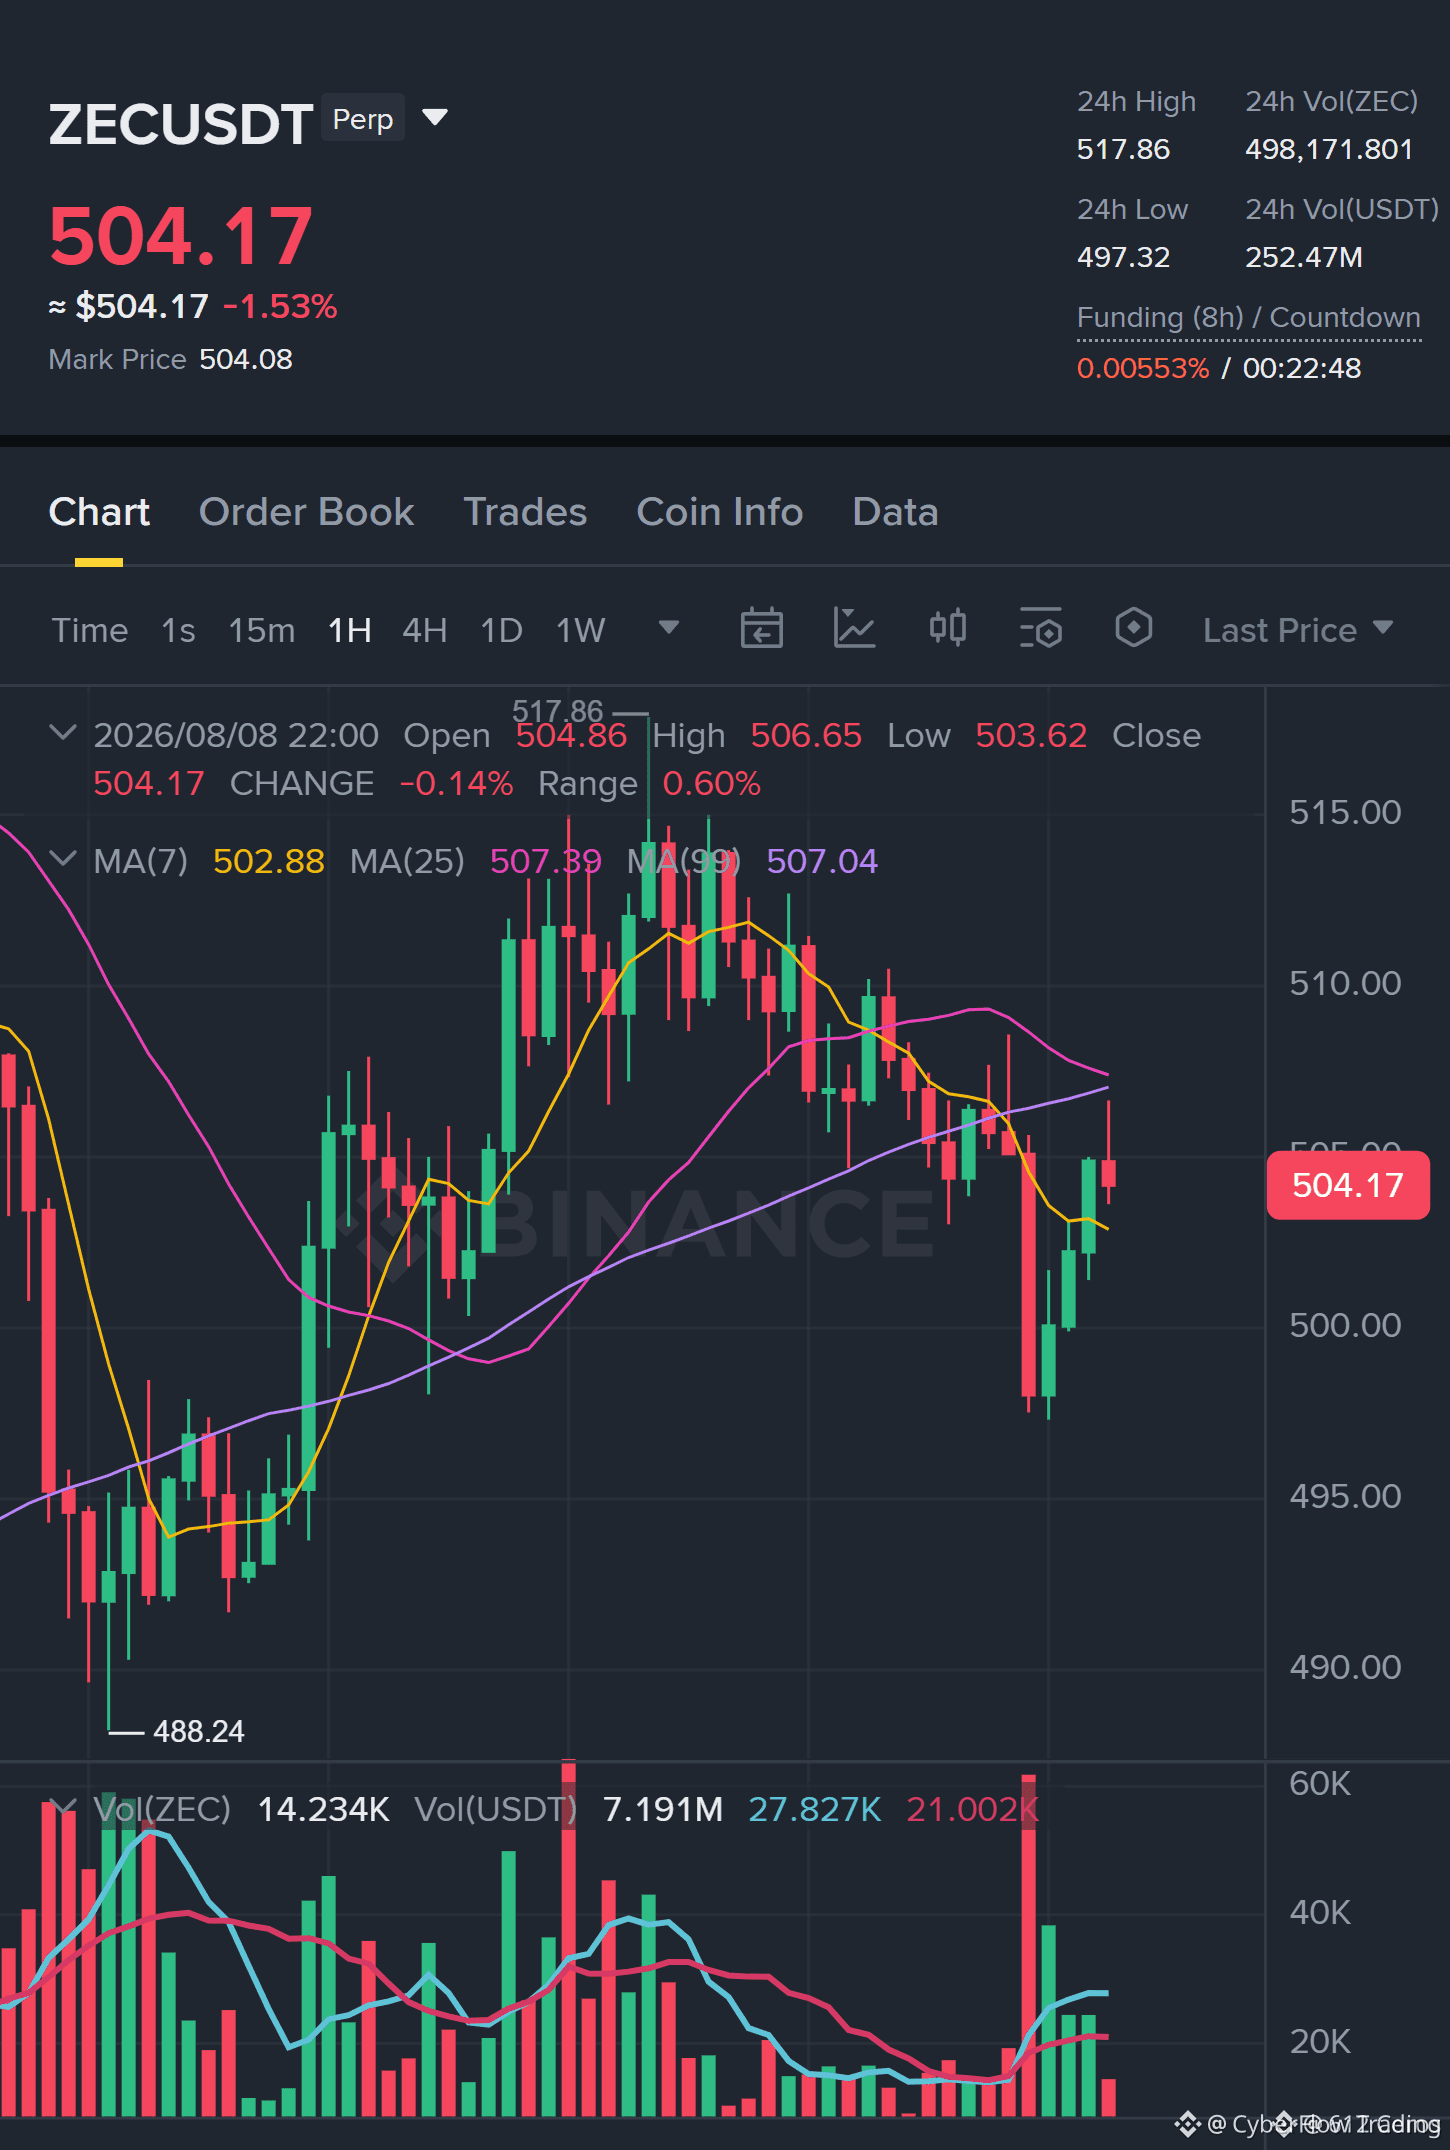Collapse the candle OHLC info row
Viewport: 1450px width, 2150px height.
(63, 733)
